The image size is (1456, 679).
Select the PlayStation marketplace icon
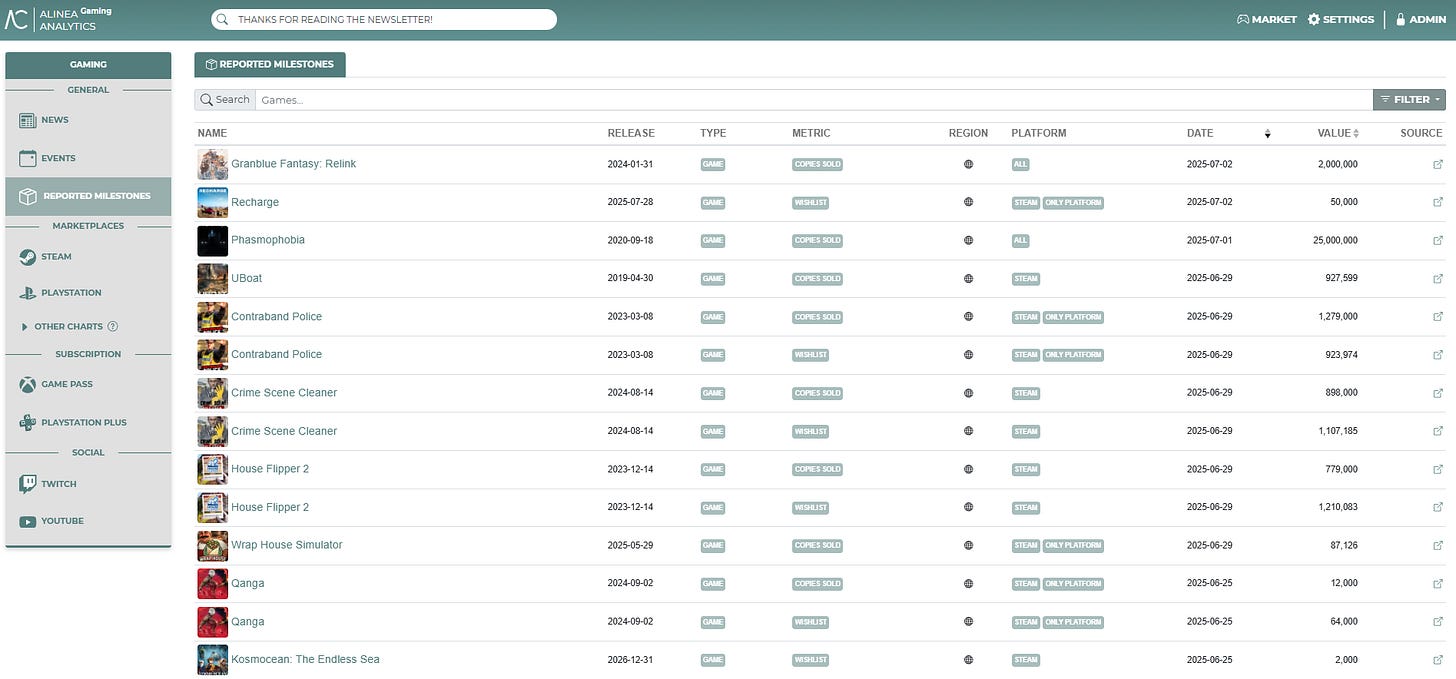click(28, 293)
